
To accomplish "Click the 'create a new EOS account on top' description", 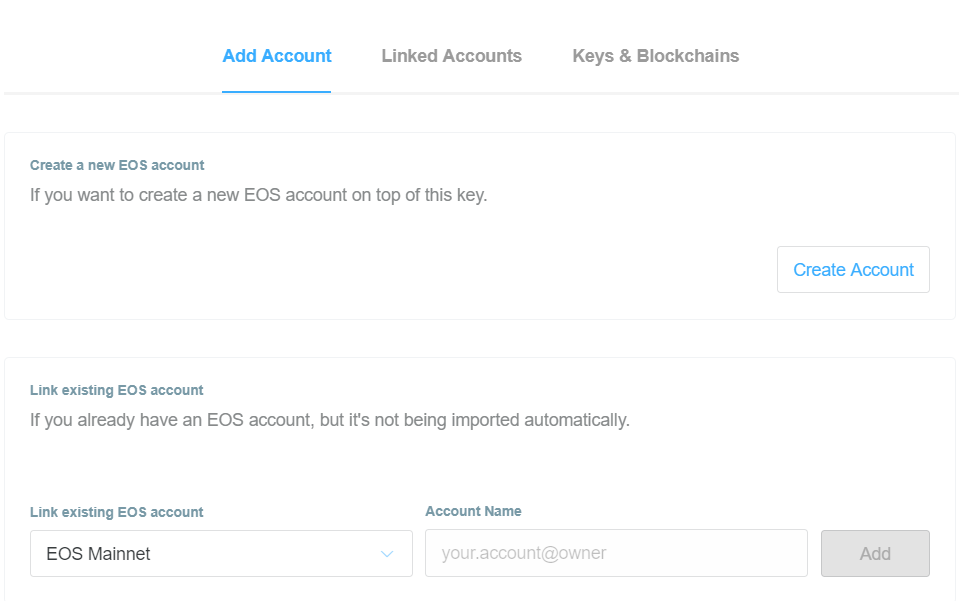I will (x=258, y=195).
